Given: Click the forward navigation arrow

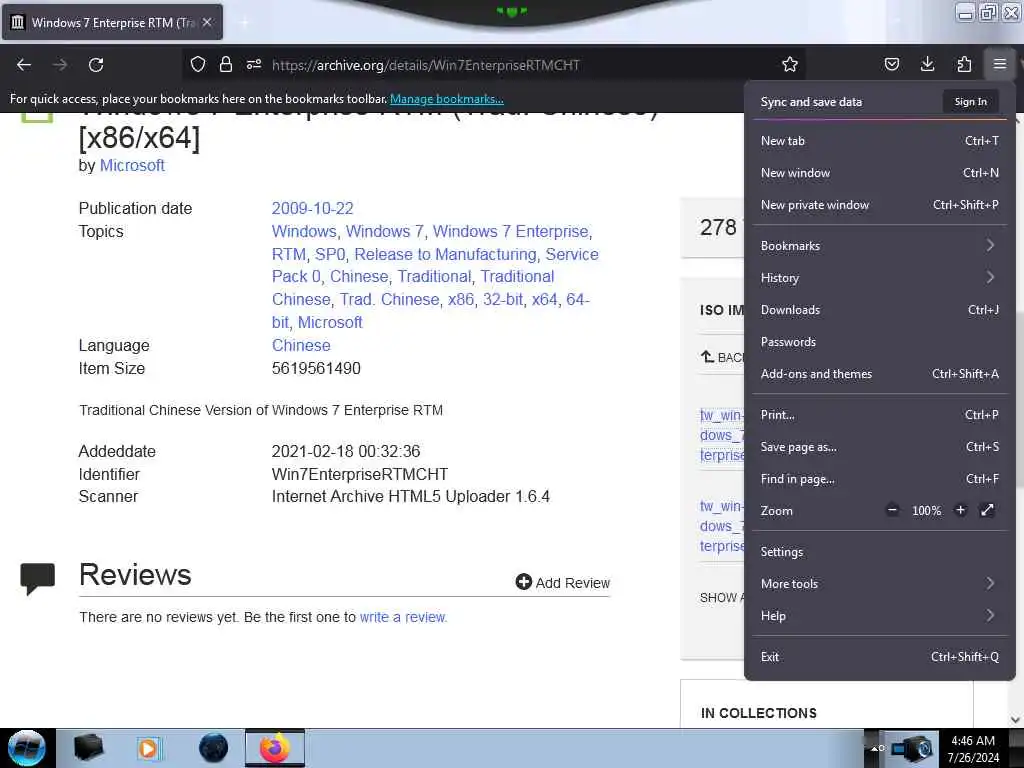Looking at the screenshot, I should pyautogui.click(x=60, y=65).
